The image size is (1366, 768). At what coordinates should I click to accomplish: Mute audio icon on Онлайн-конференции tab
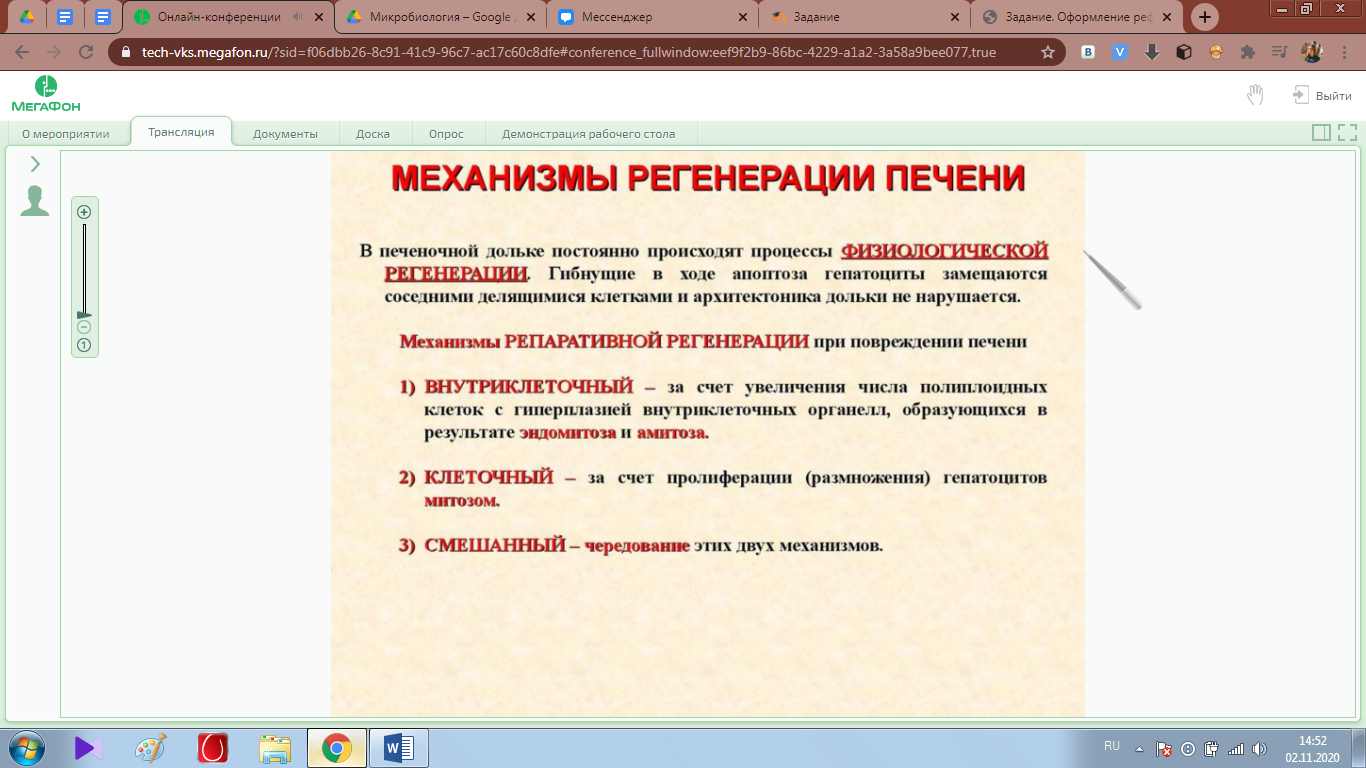click(298, 17)
